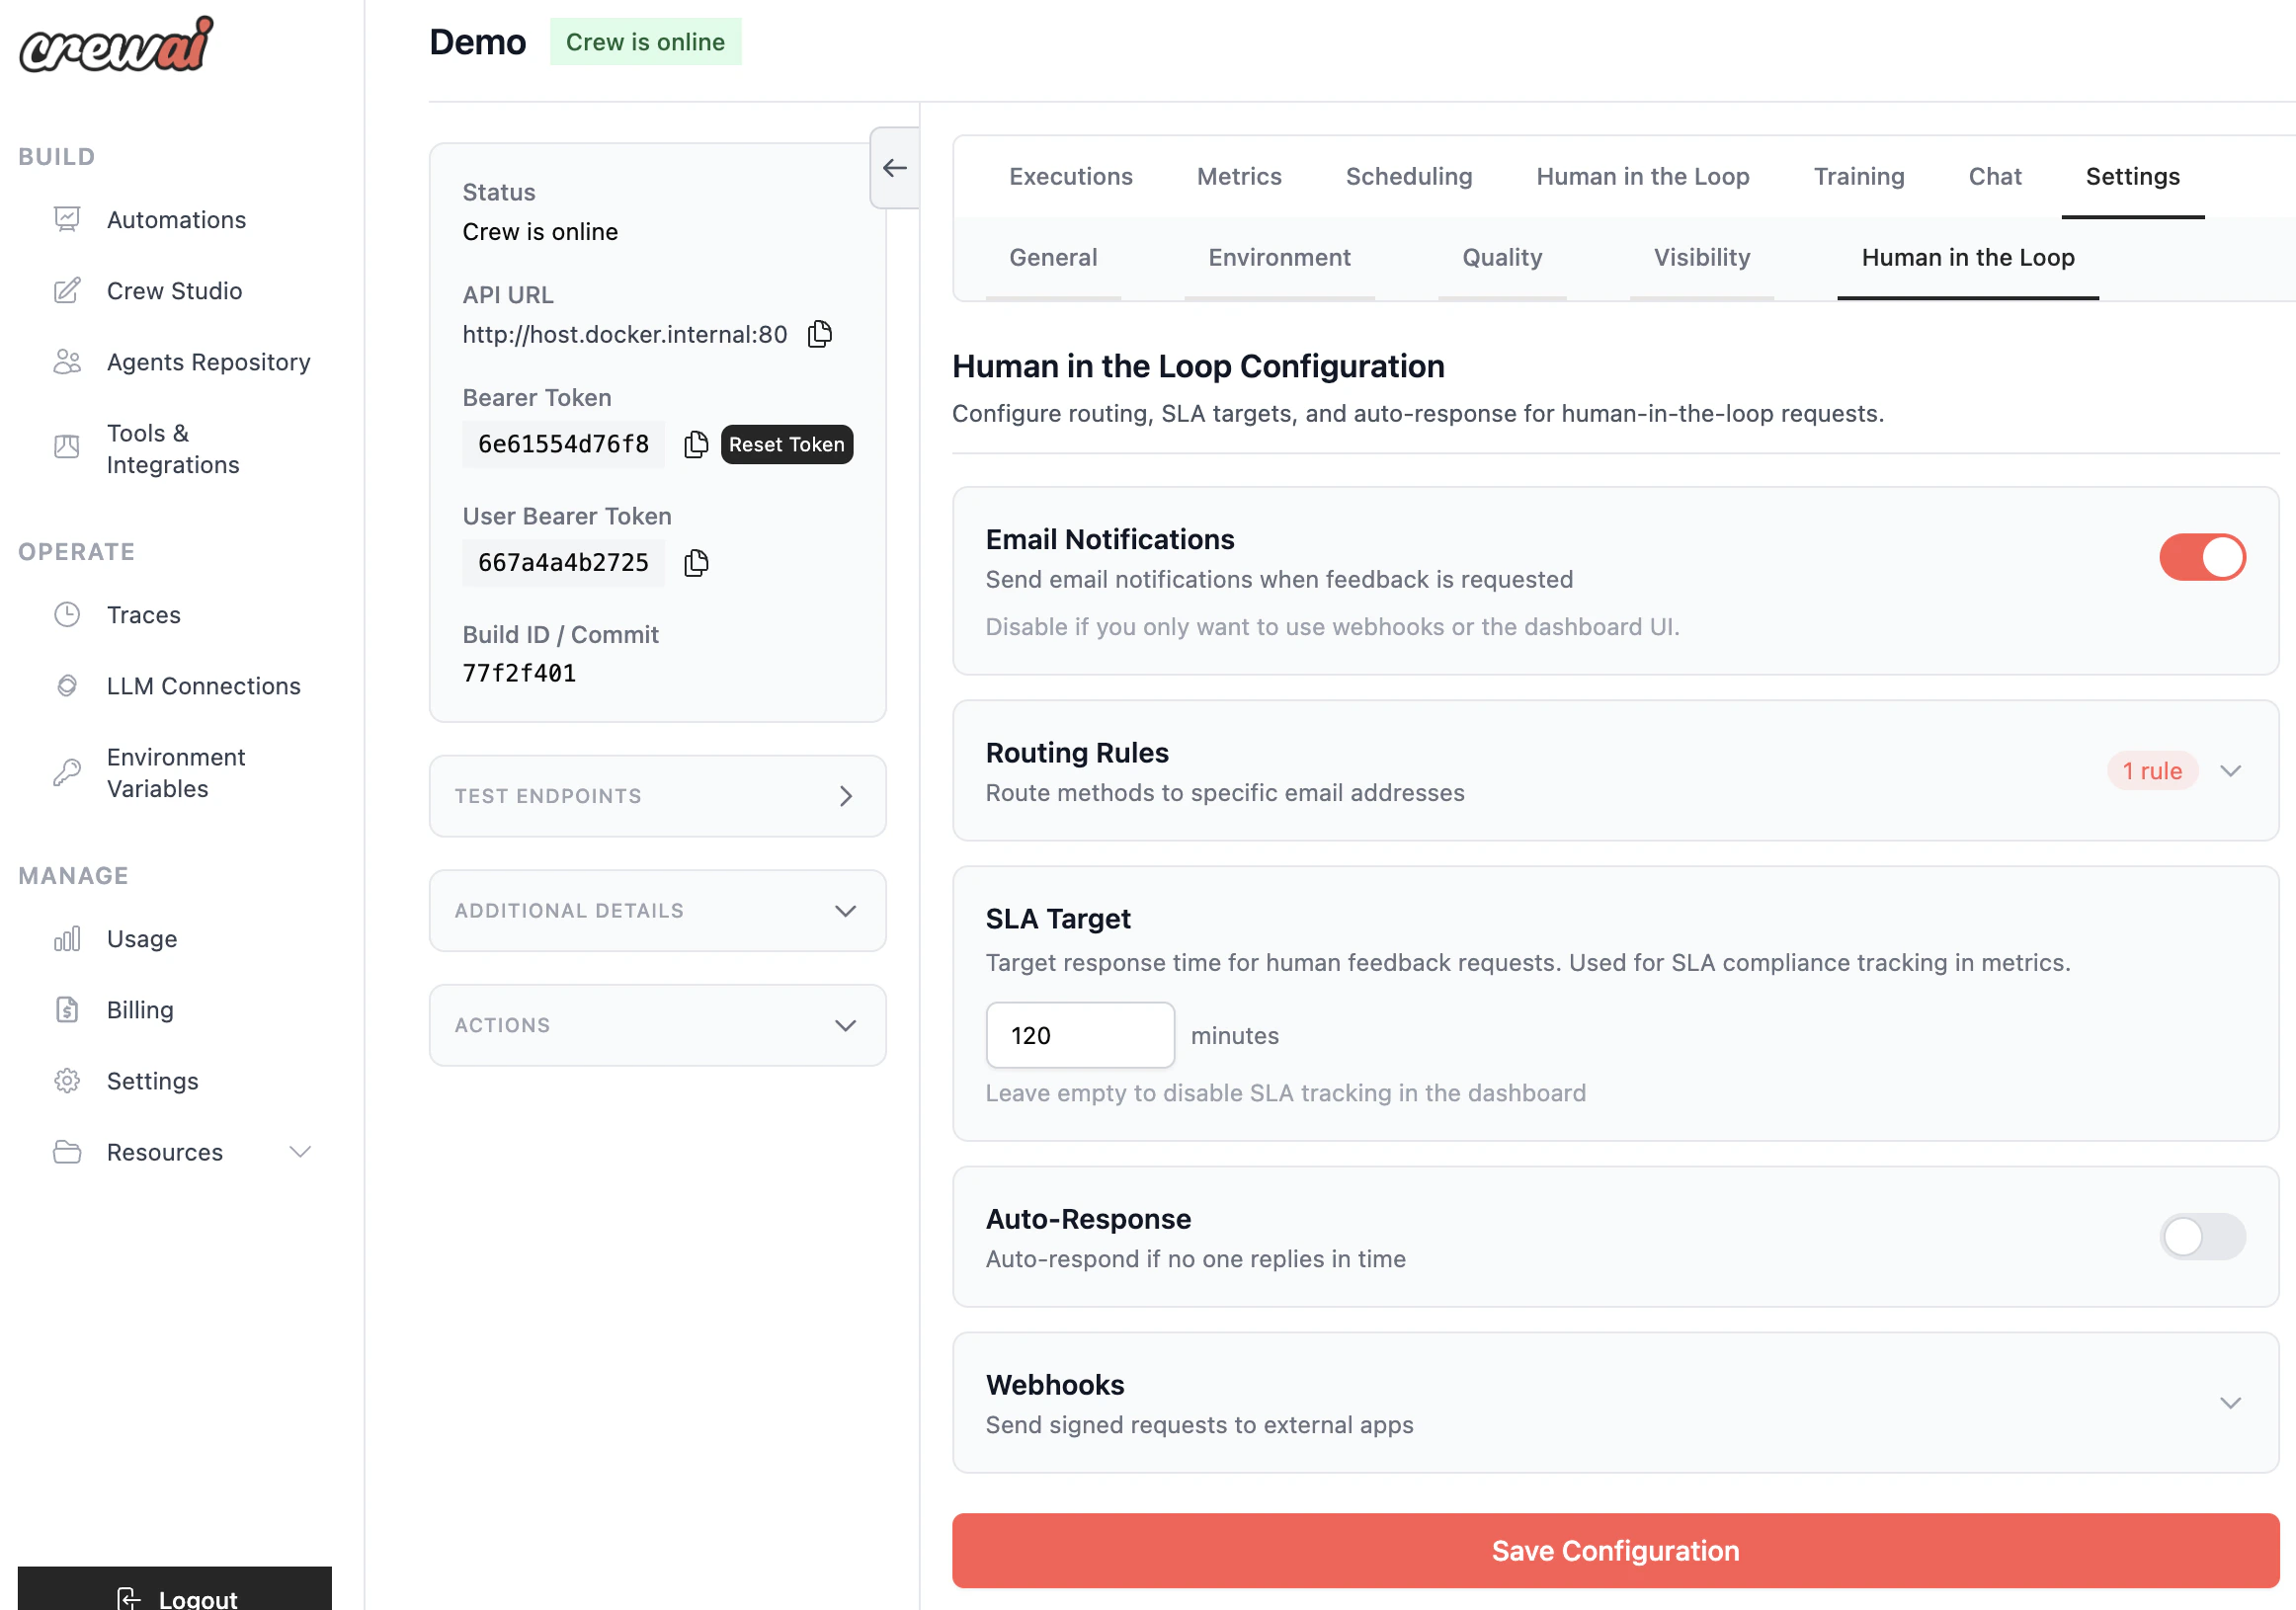
Task: Click the SLA Target minutes field
Action: (1079, 1035)
